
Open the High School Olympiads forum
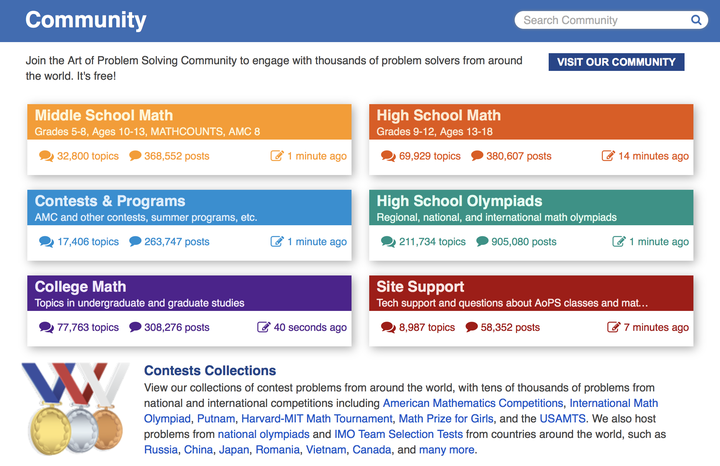(459, 201)
